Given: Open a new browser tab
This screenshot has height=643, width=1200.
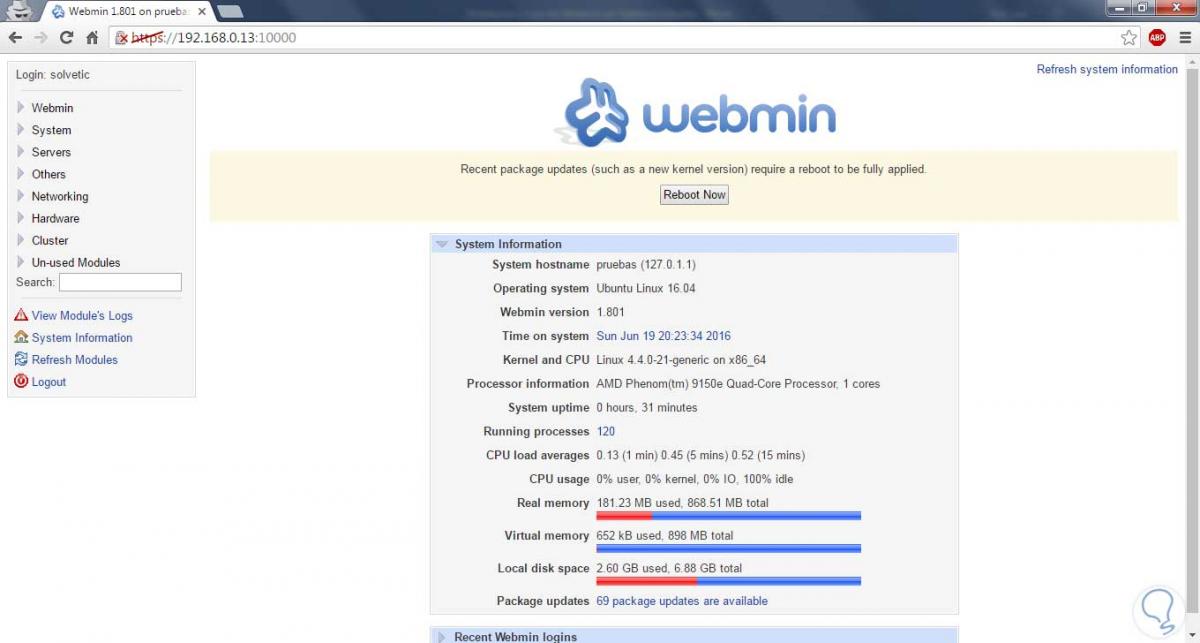Looking at the screenshot, I should point(230,11).
